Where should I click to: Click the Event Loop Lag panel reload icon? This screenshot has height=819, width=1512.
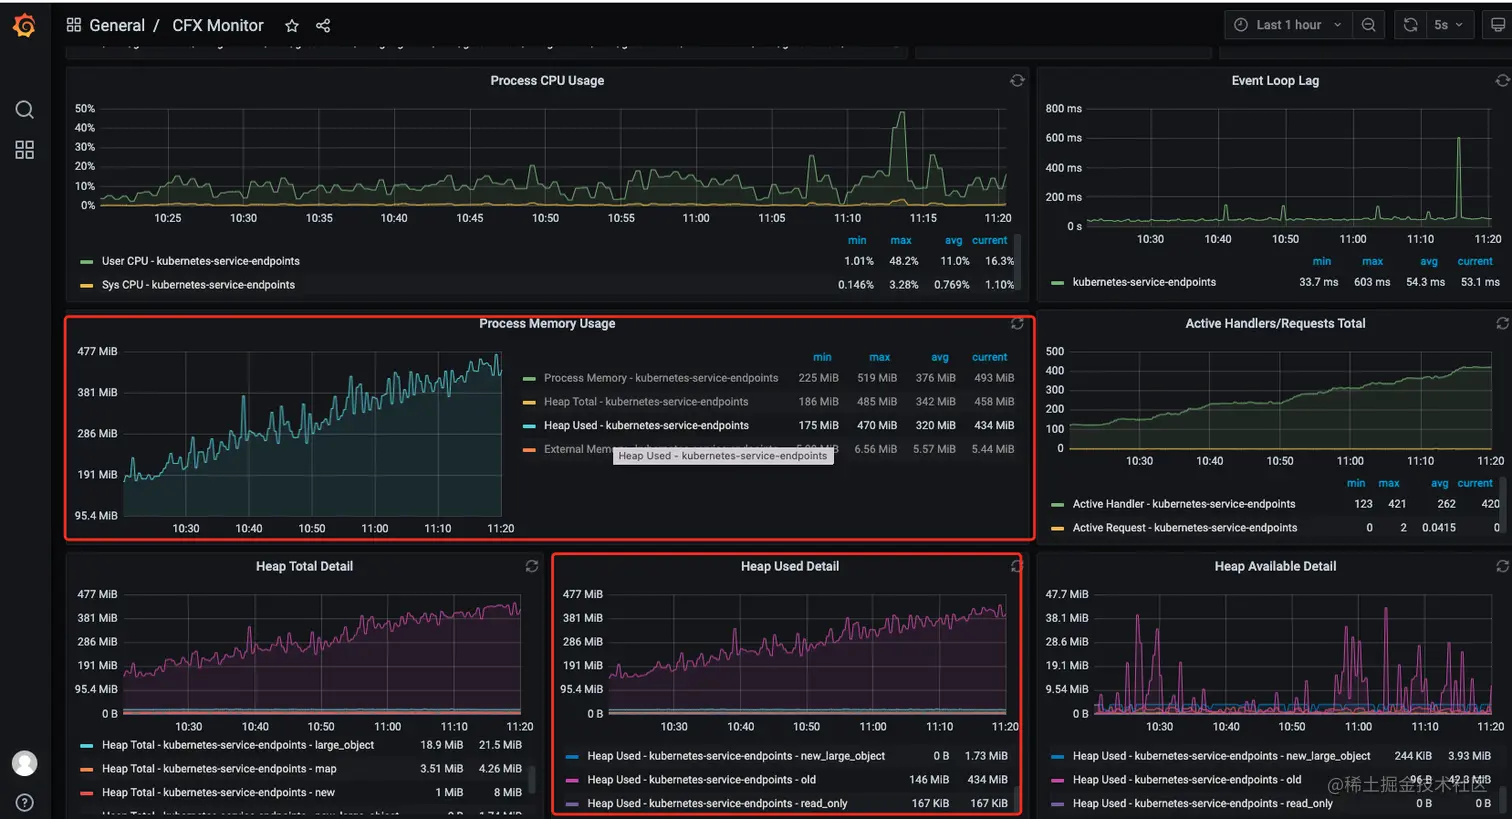click(x=1502, y=81)
